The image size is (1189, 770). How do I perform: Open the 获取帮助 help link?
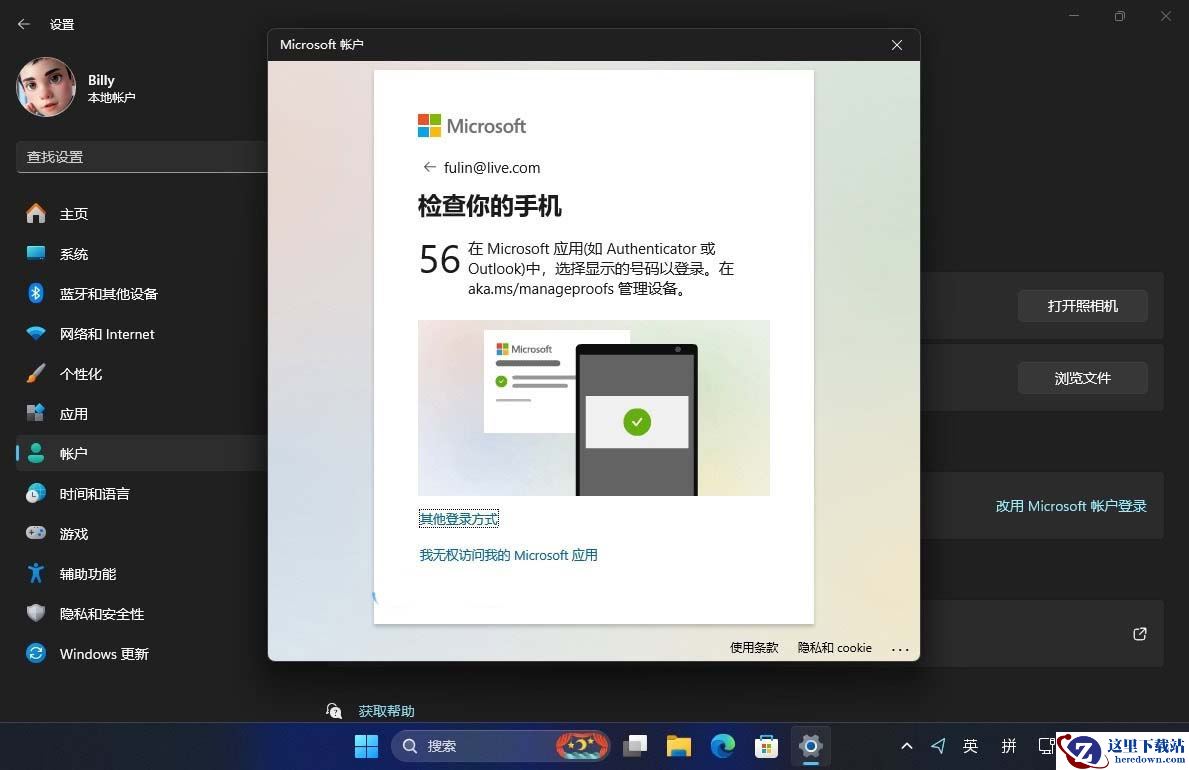pos(386,711)
